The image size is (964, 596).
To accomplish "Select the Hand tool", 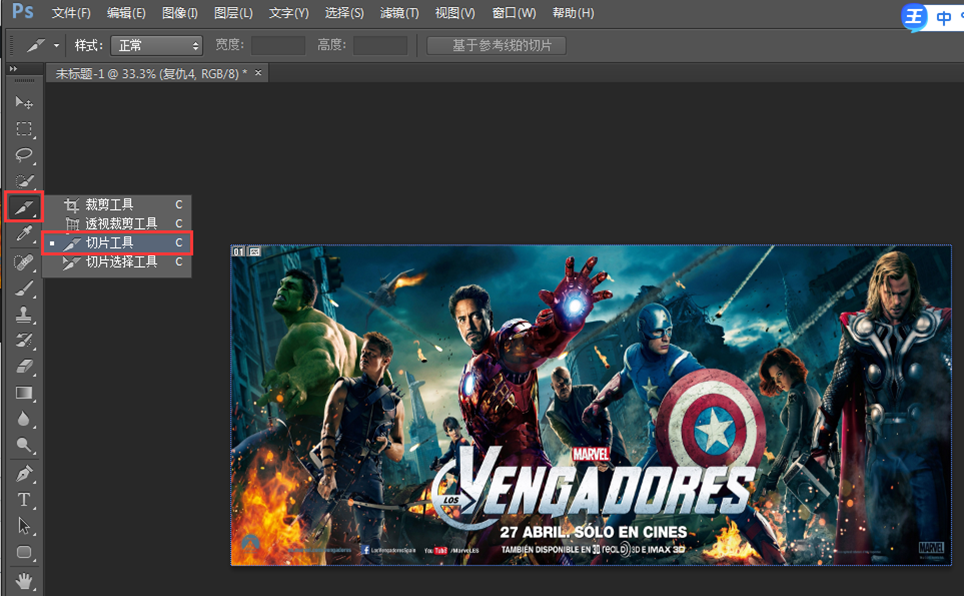I will point(24,579).
